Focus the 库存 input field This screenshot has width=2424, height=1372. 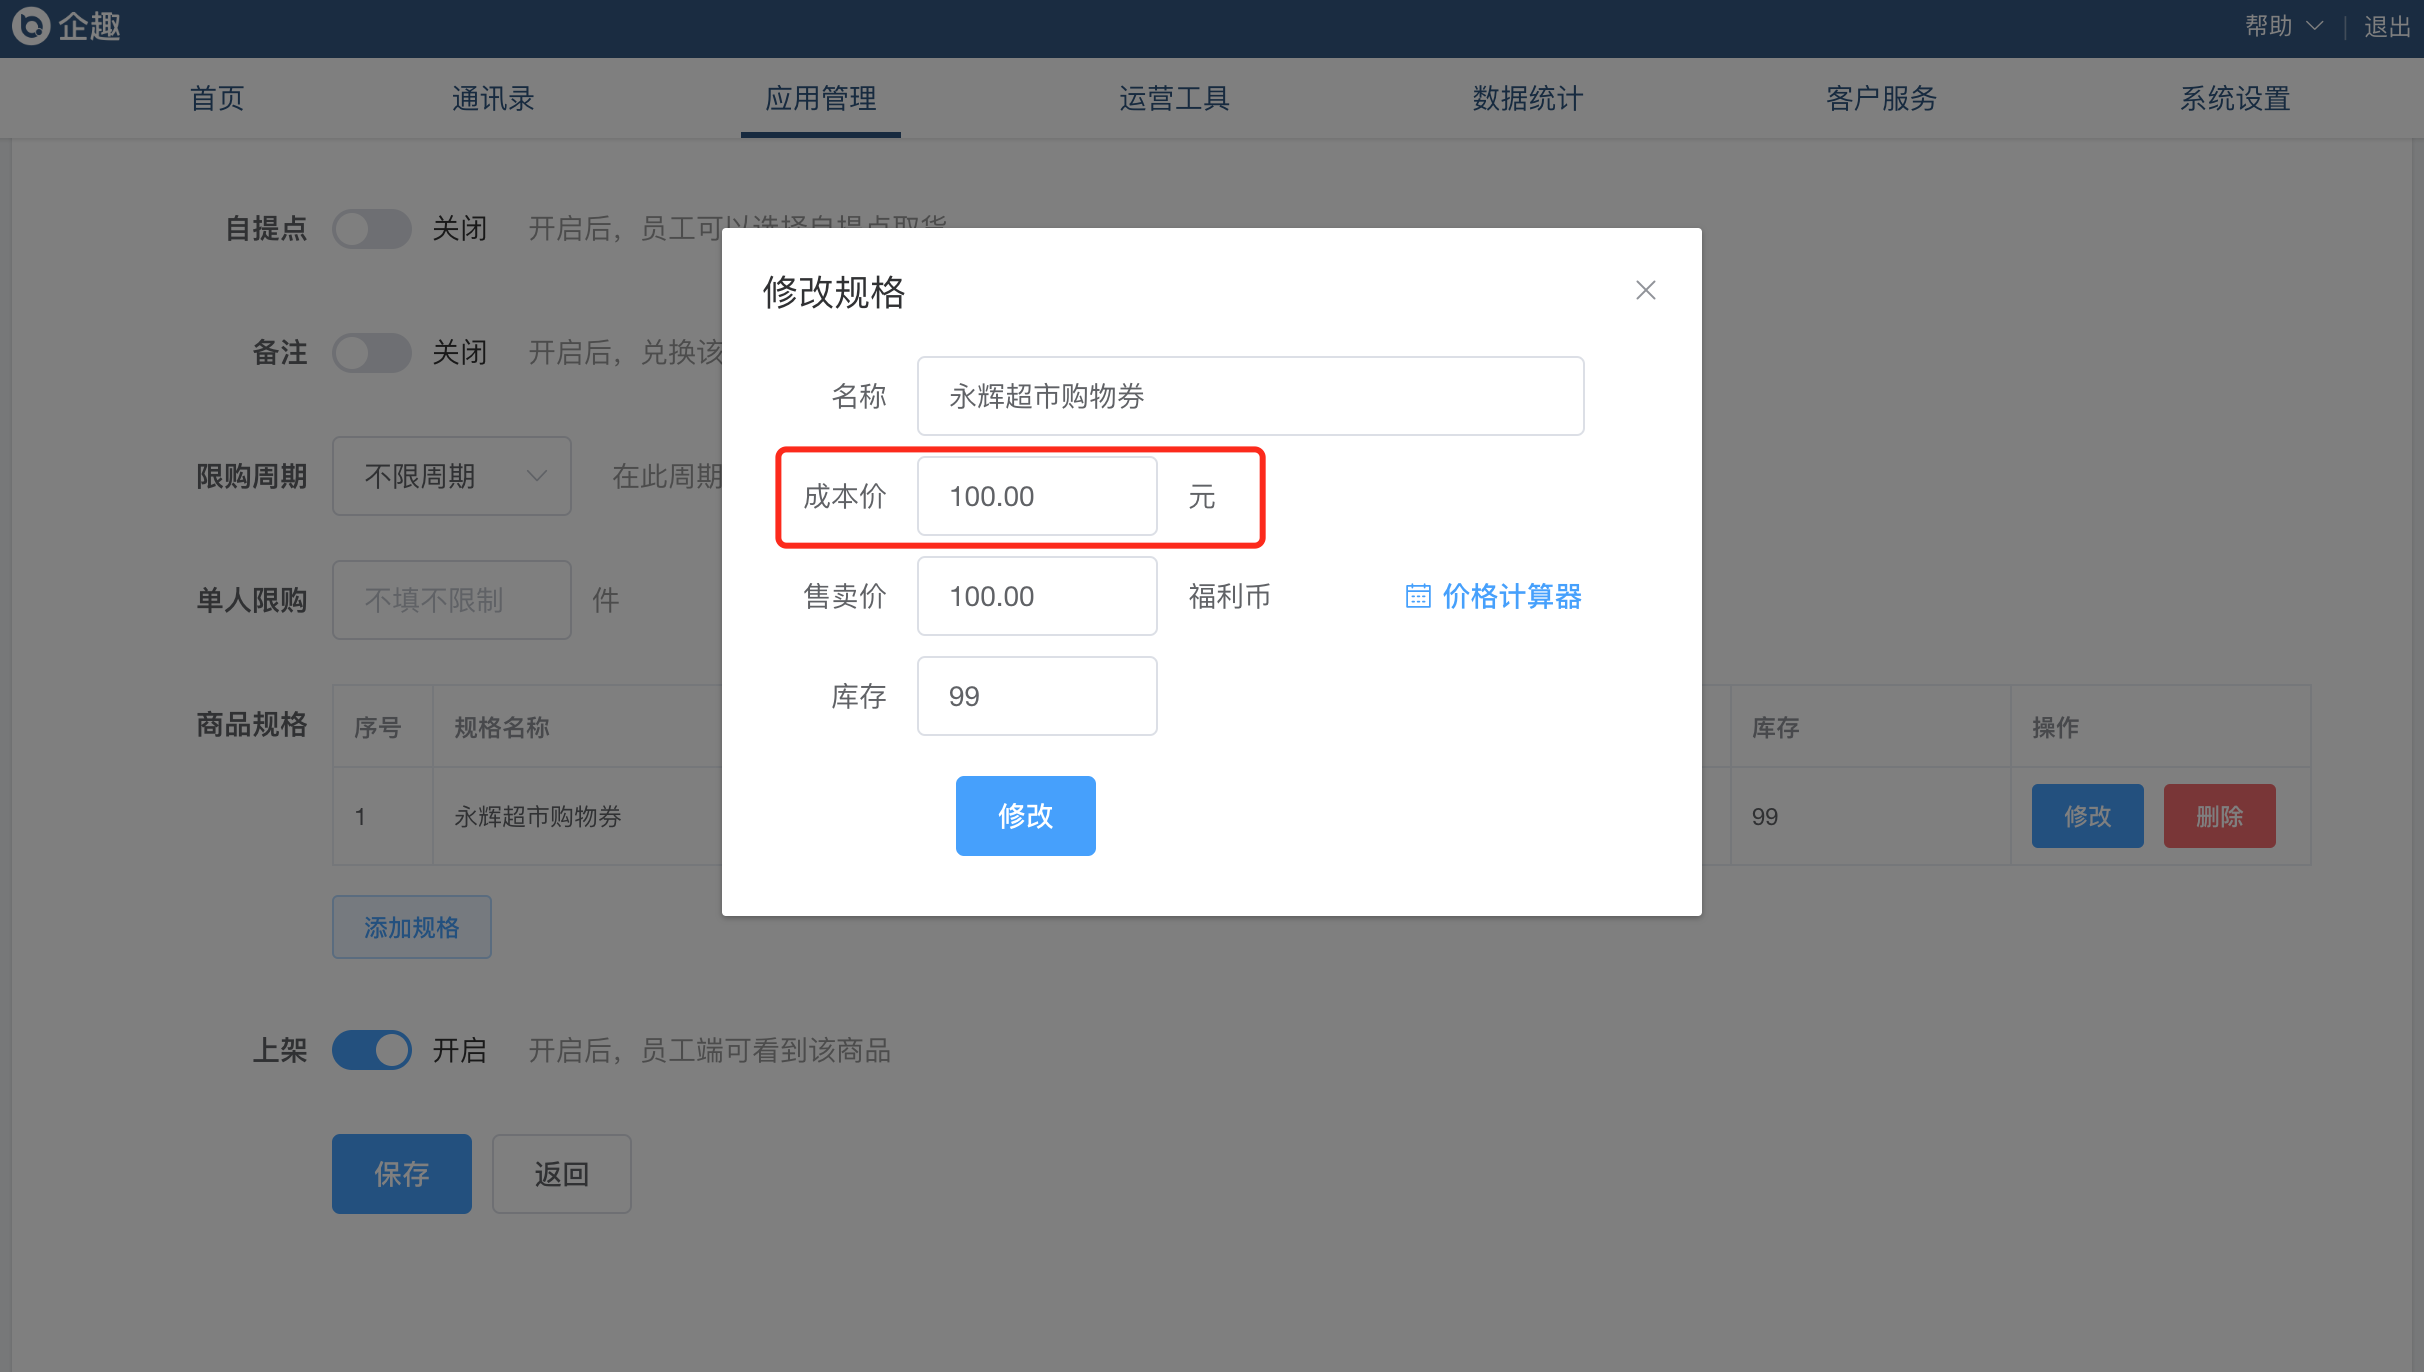(x=1037, y=696)
